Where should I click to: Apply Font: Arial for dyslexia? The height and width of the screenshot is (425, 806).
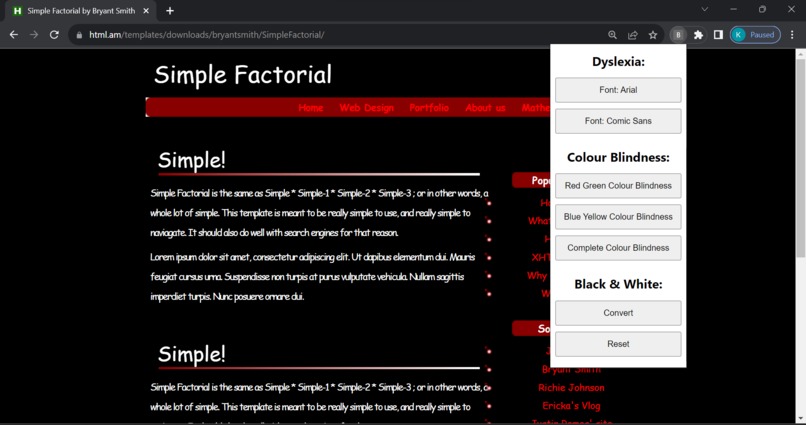pos(618,90)
